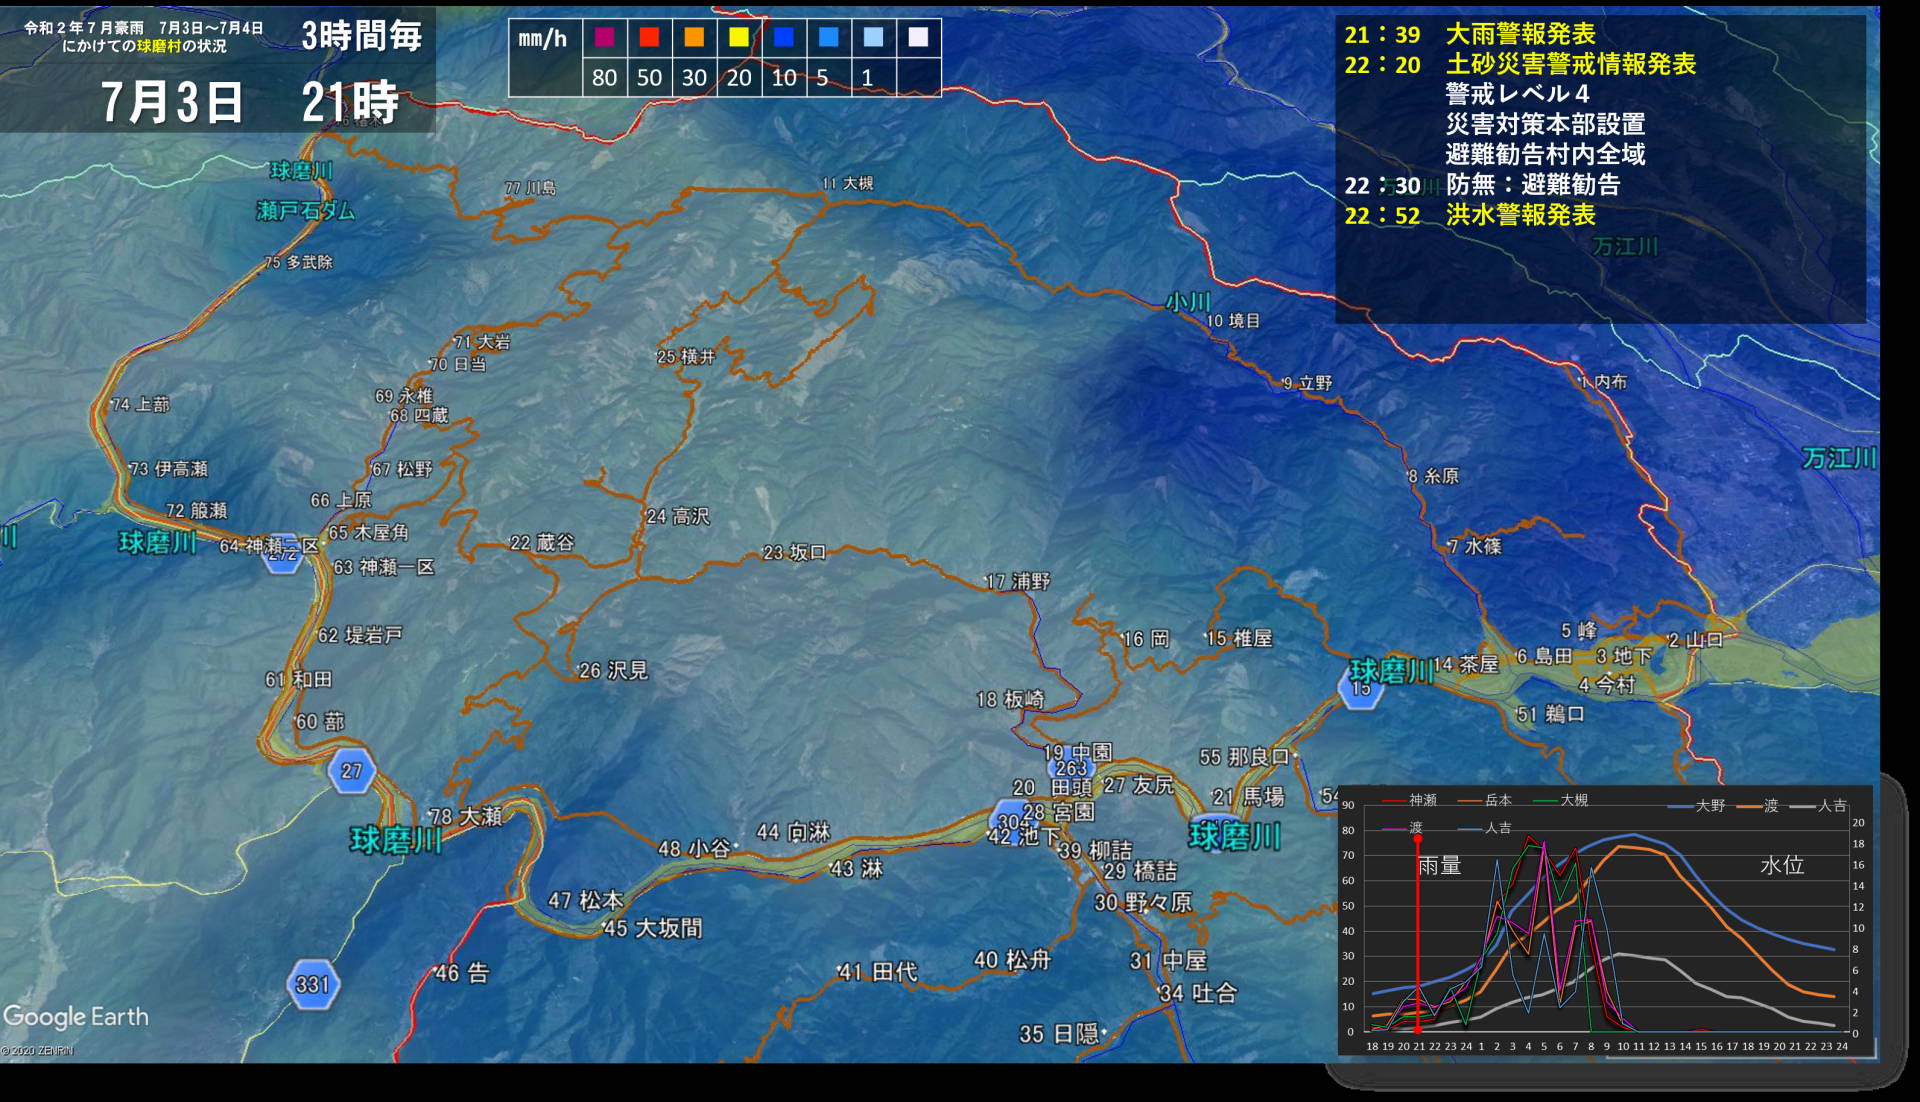Click the 26 沢見 place label
The height and width of the screenshot is (1102, 1920).
(x=614, y=671)
